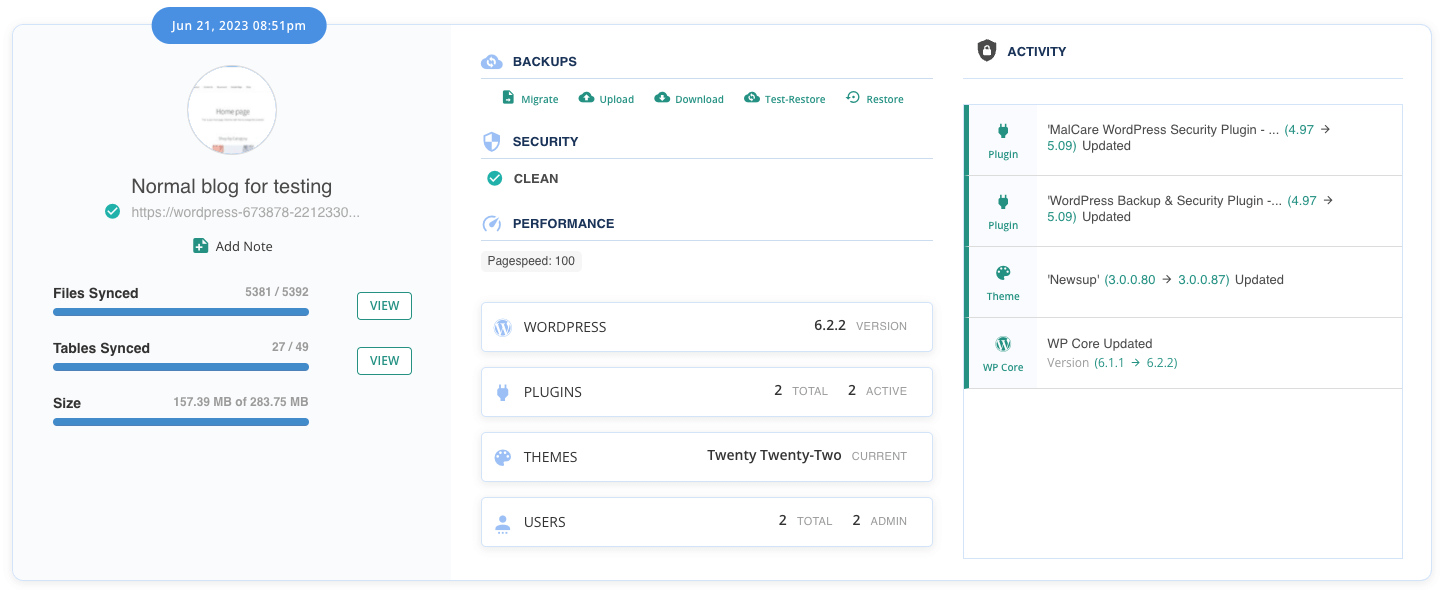Click the 5381 / 5392 files count
Image resolution: width=1440 pixels, height=590 pixels.
(277, 293)
